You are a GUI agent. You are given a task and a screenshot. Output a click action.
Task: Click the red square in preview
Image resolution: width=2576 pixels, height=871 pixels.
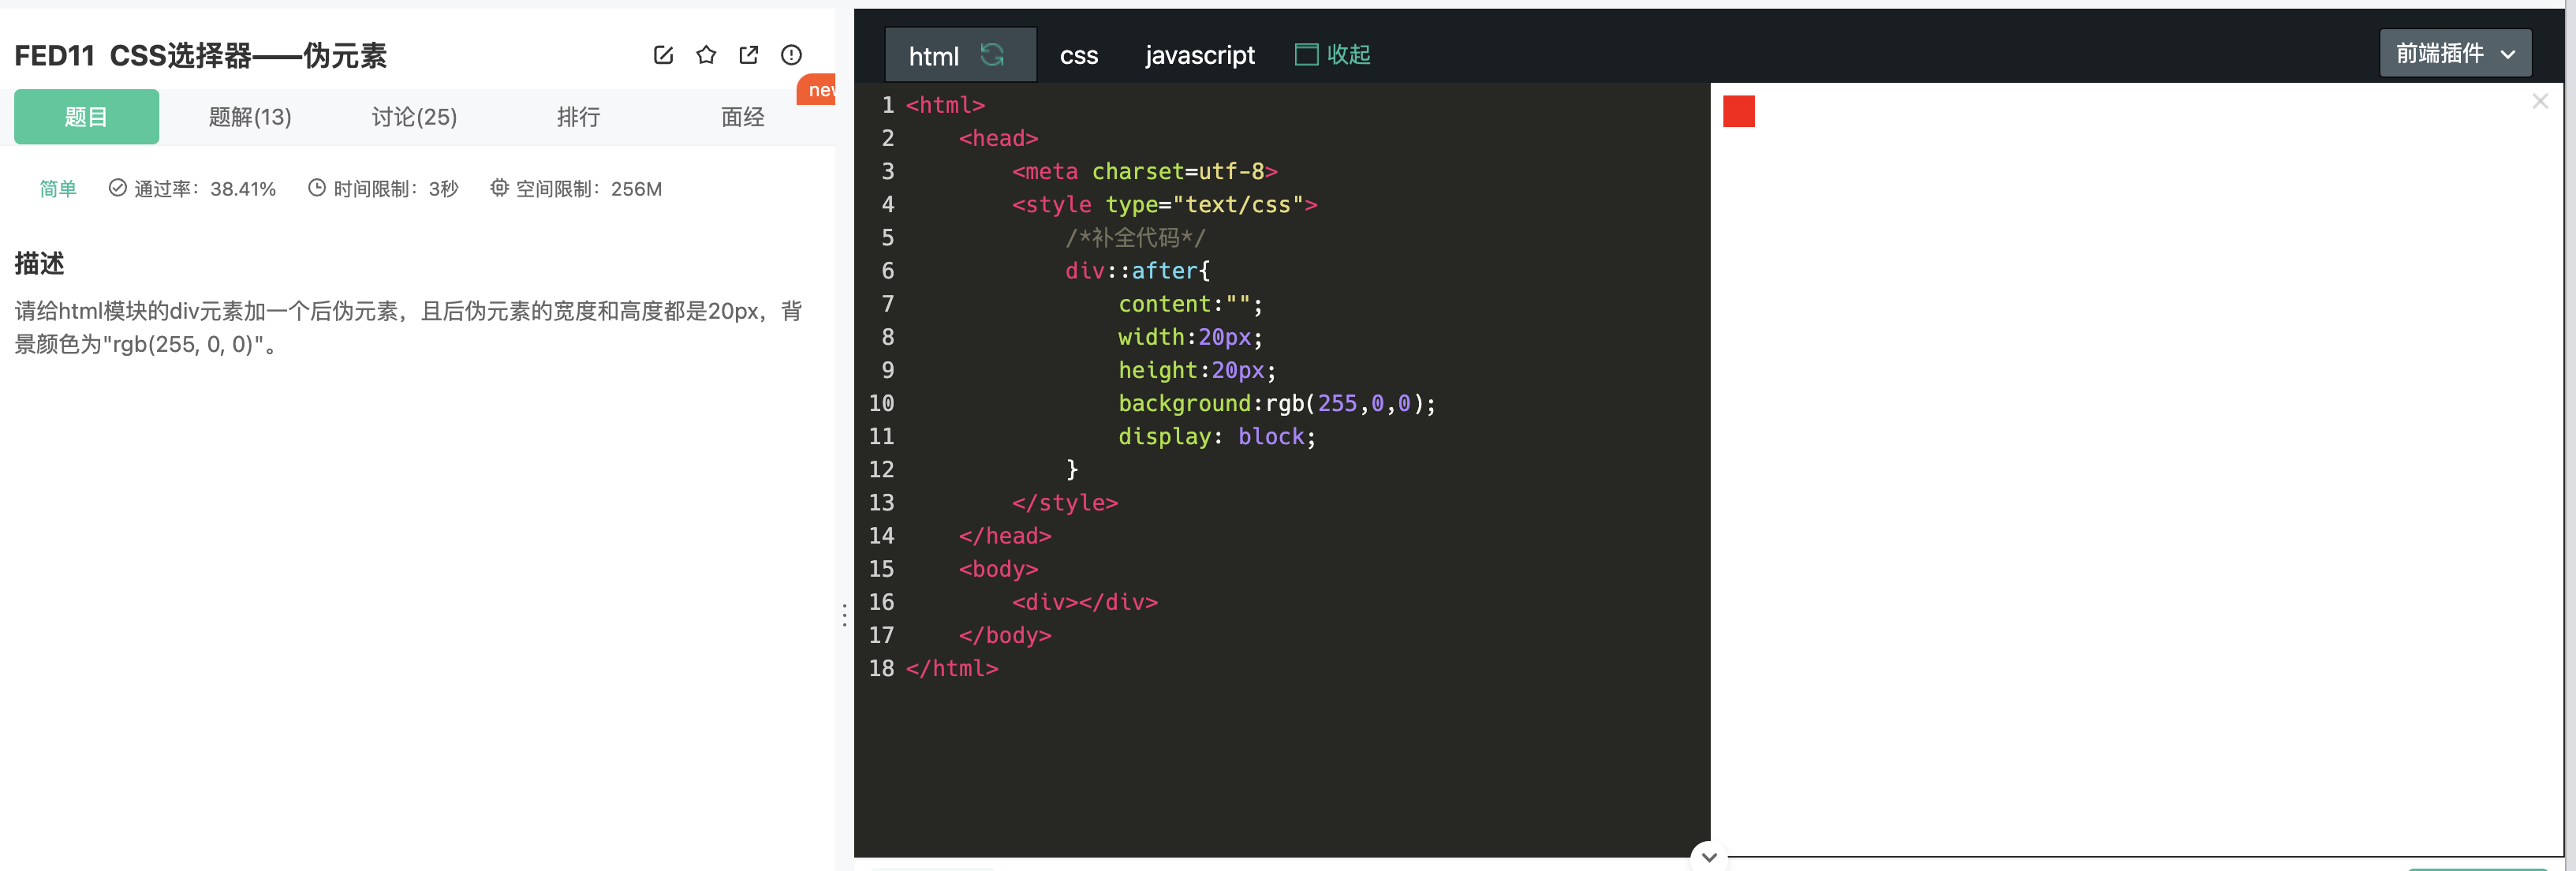pyautogui.click(x=1738, y=111)
